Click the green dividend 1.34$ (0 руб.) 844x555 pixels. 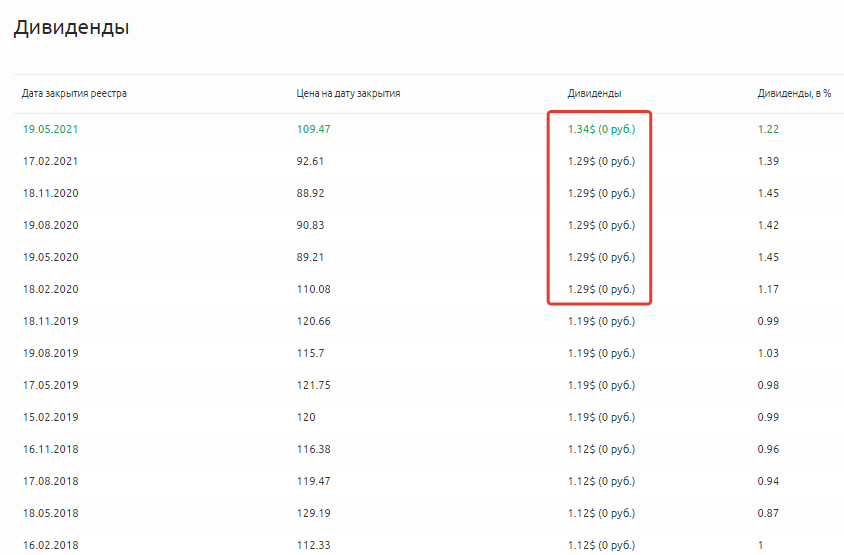[601, 129]
